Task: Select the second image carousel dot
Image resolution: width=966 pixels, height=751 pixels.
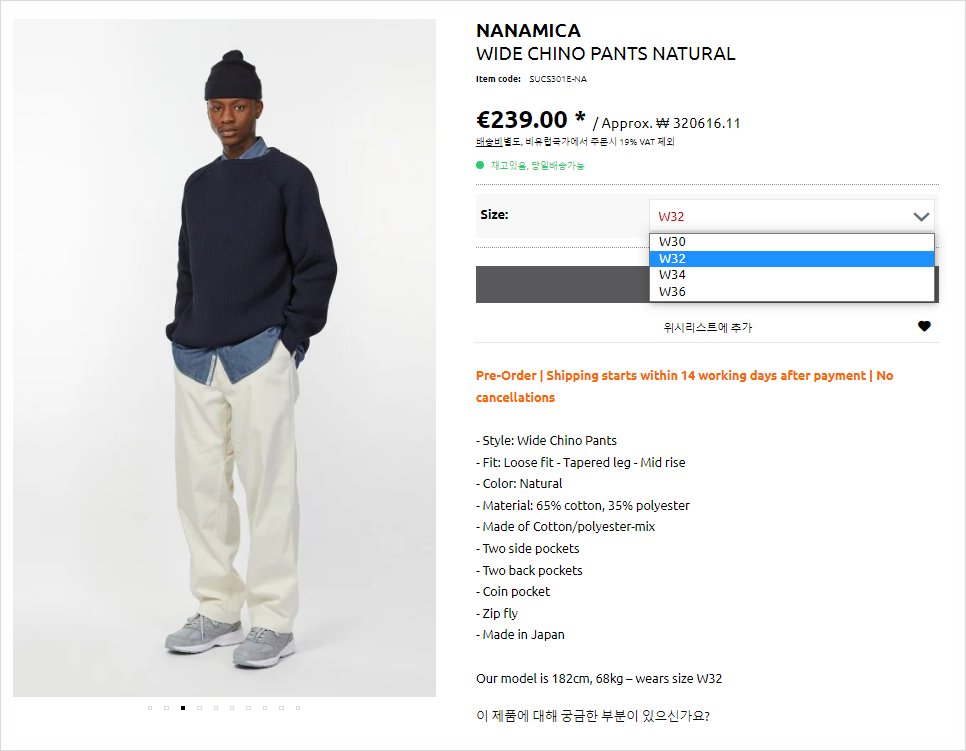Action: (166, 708)
